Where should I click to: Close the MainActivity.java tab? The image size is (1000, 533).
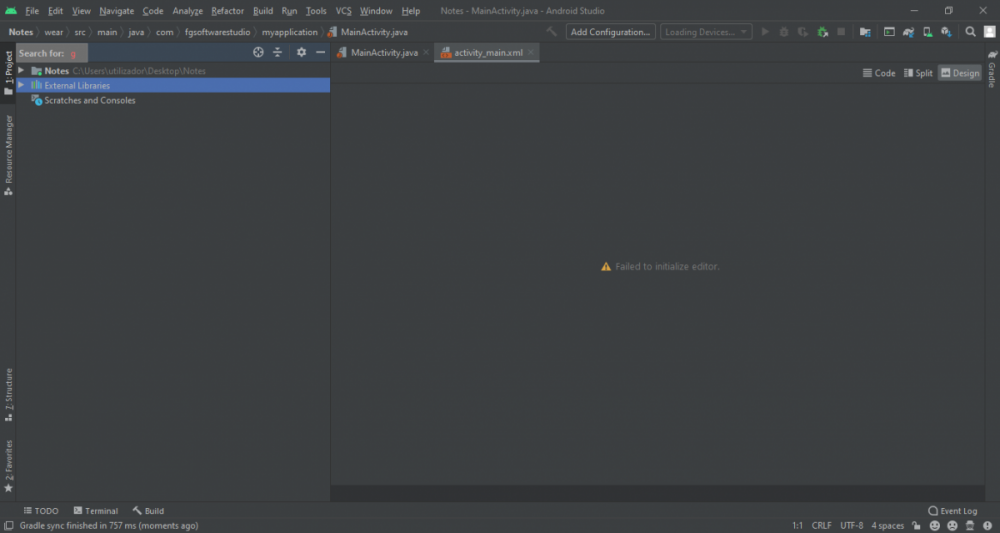point(426,52)
